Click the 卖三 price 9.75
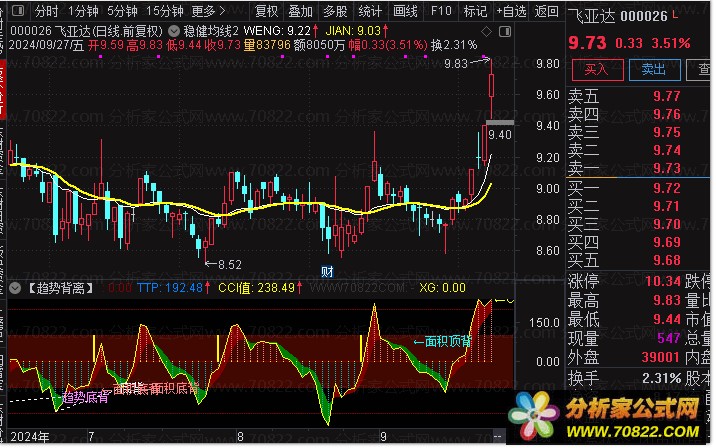This screenshot has height=448, width=716. tap(667, 132)
